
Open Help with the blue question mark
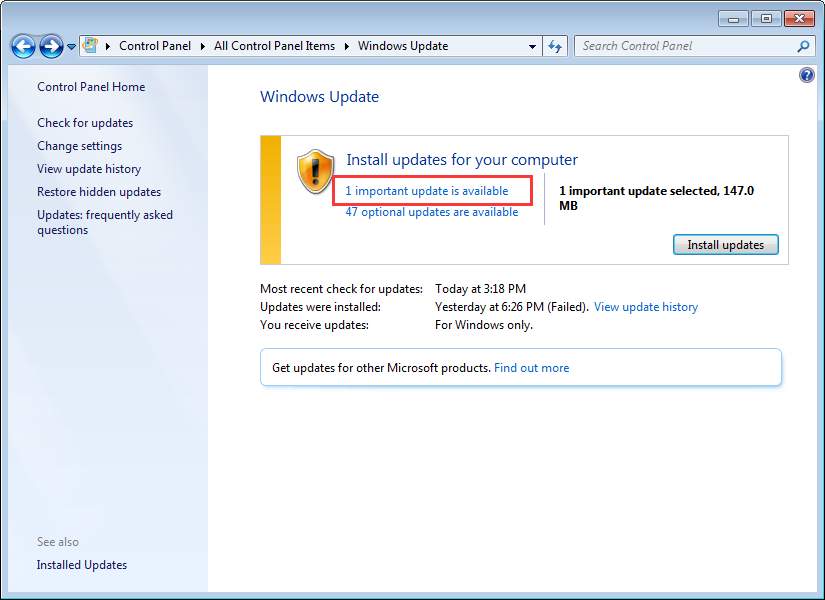click(807, 75)
